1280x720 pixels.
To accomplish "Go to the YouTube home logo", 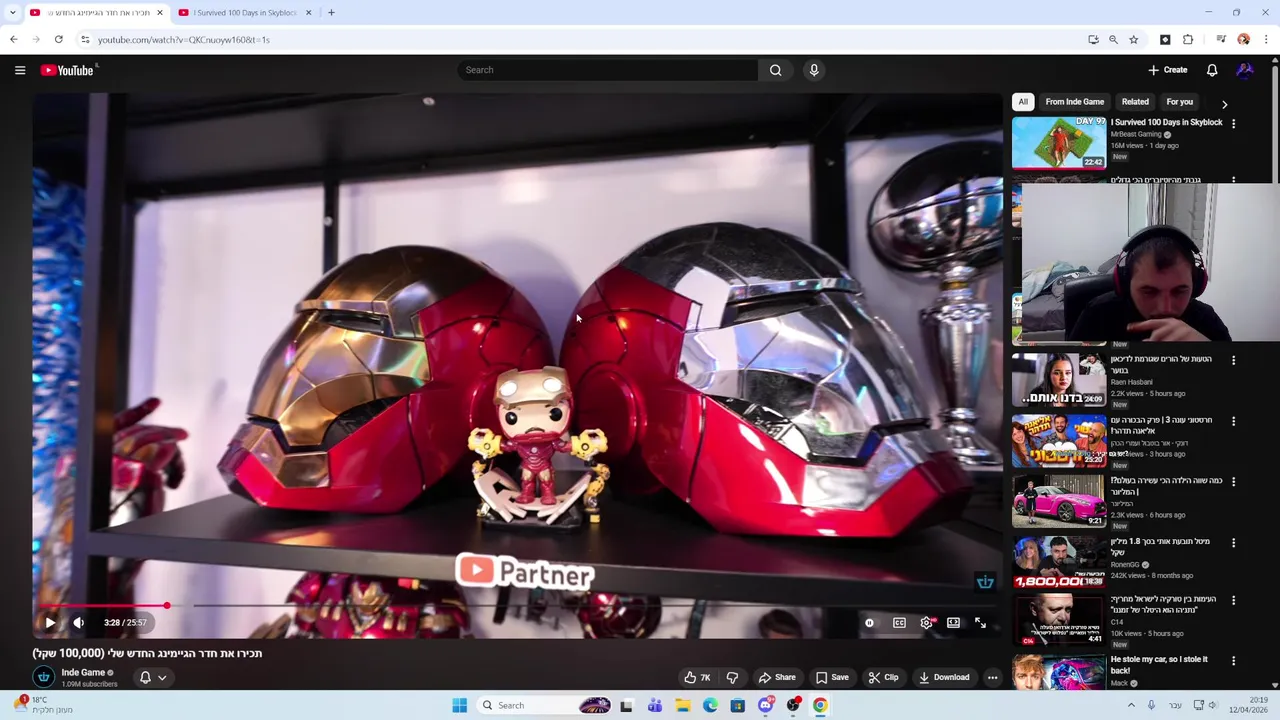I will (x=67, y=70).
